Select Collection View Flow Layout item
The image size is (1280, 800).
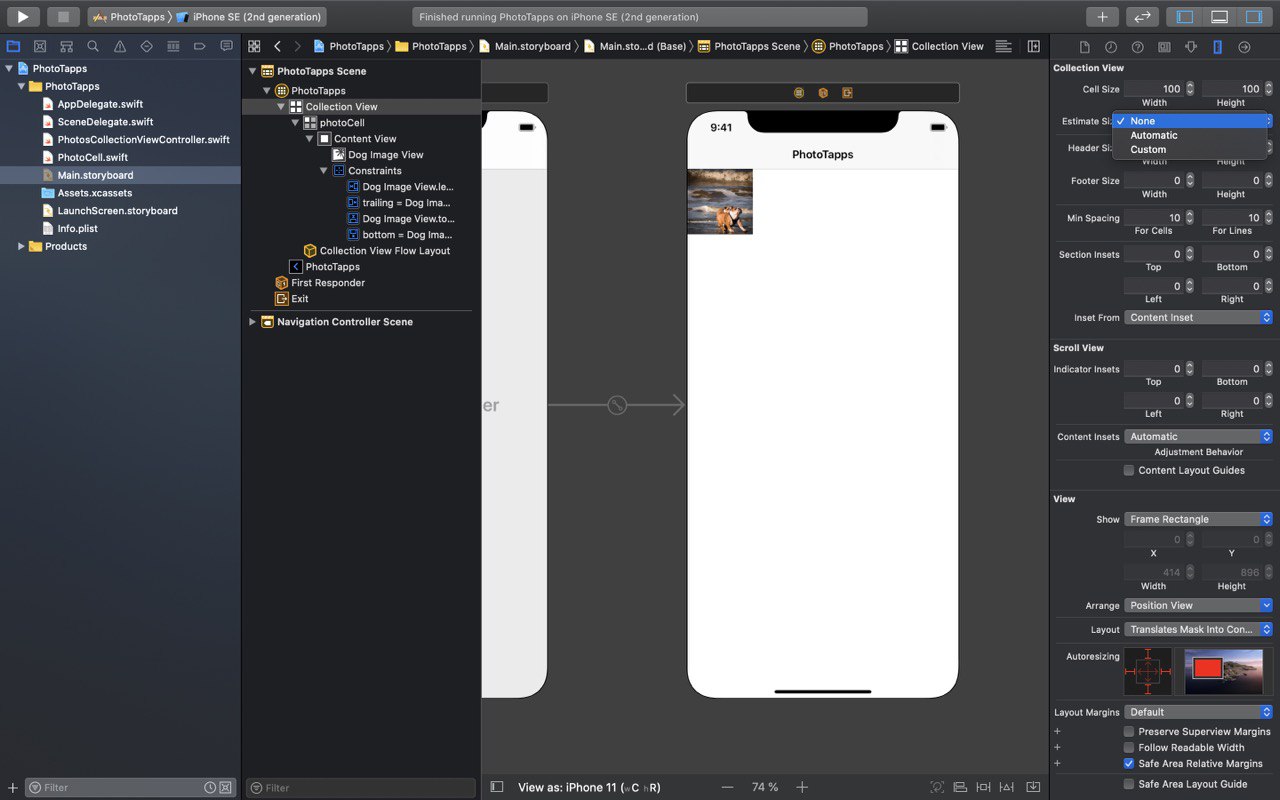[385, 251]
